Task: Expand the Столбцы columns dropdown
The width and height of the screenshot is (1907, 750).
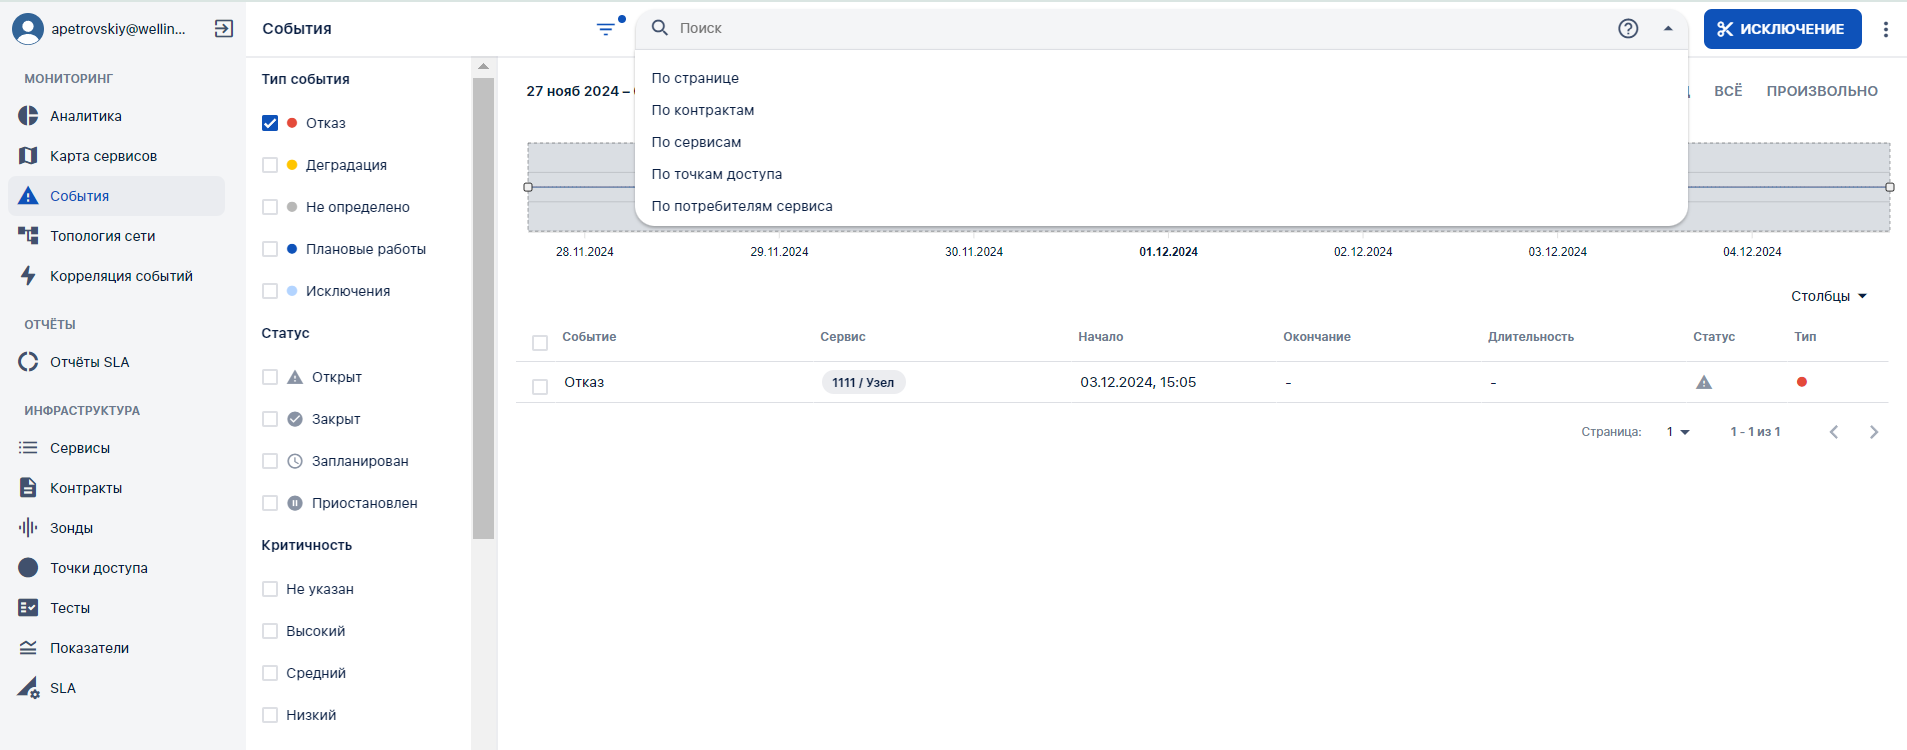Action: tap(1828, 296)
